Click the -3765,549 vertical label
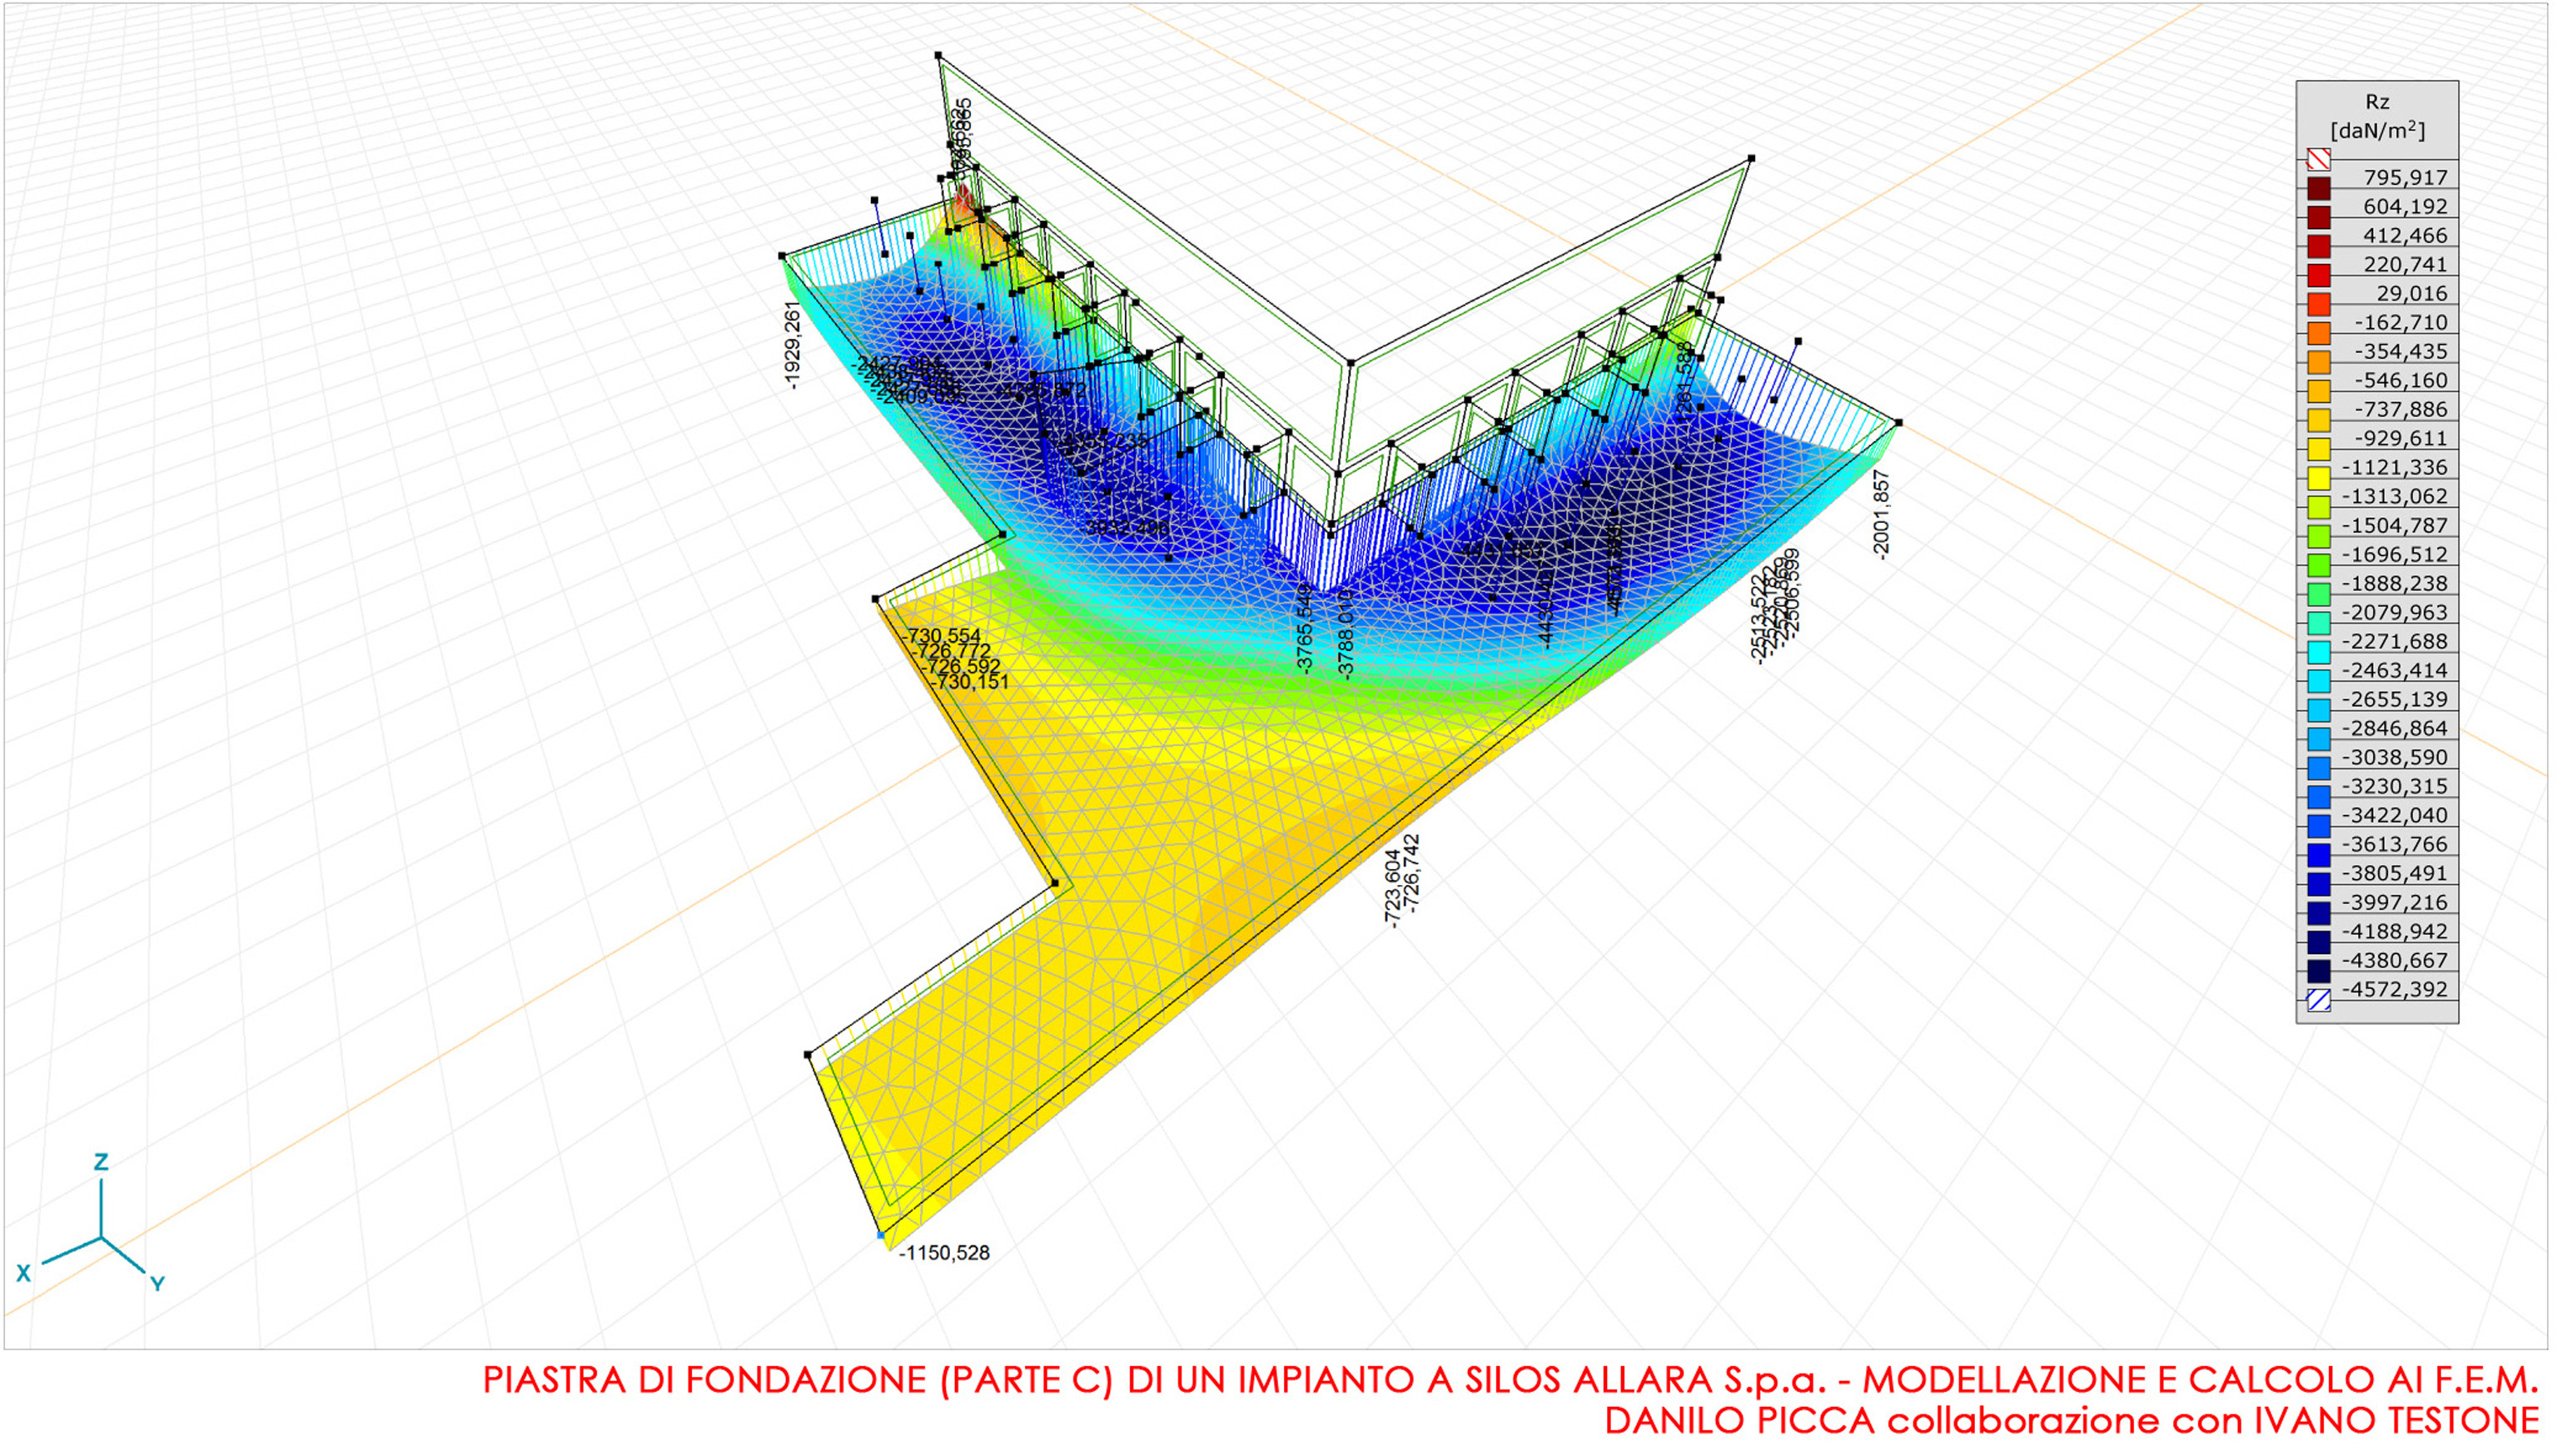This screenshot has height=1456, width=2557. click(1304, 630)
